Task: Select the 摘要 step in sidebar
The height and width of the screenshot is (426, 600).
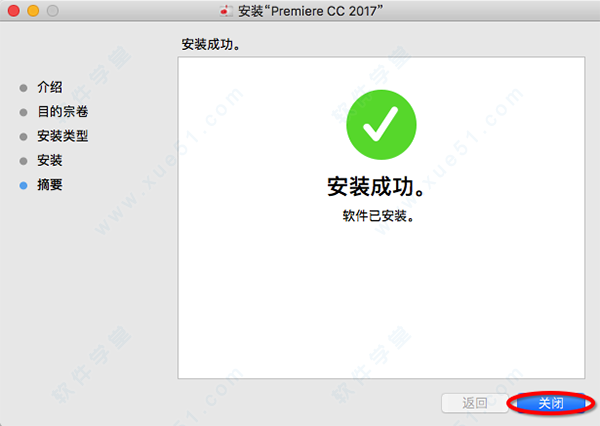Action: (50, 185)
